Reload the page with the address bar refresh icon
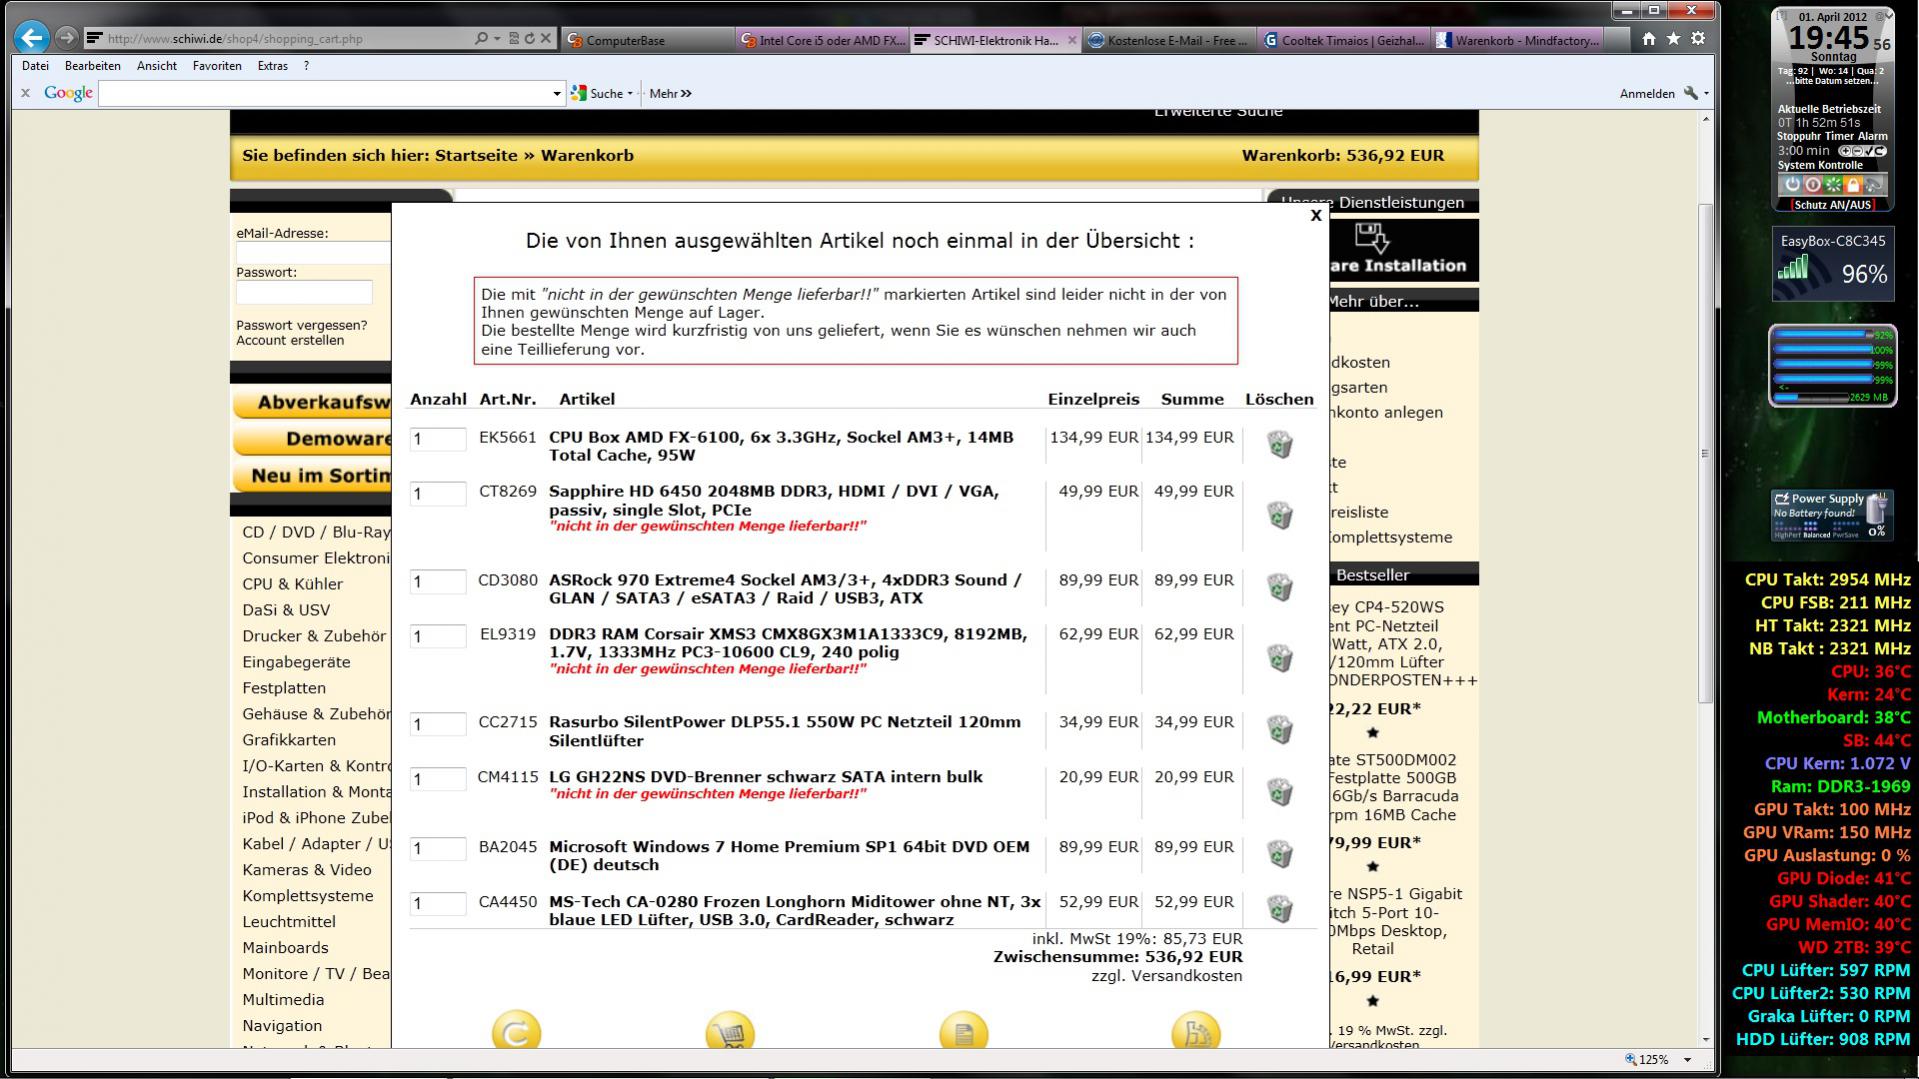The image size is (1919, 1079). [529, 39]
